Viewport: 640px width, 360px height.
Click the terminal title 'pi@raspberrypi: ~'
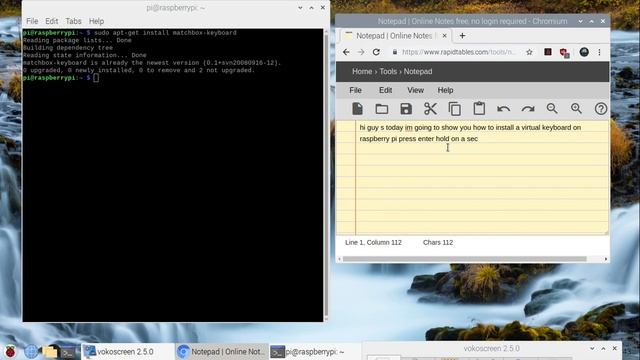[176, 8]
